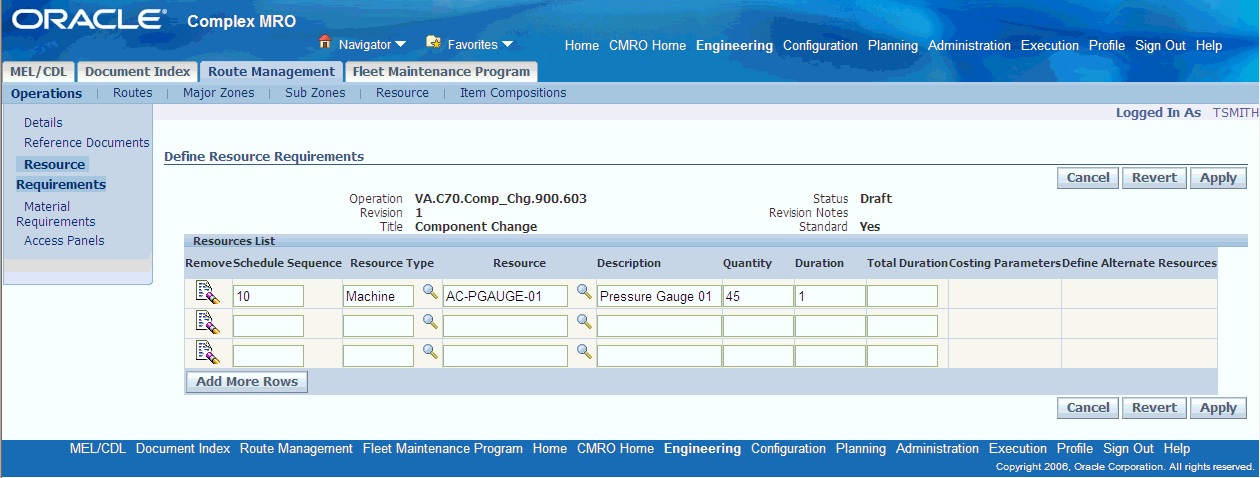Click the top Cancel button

click(1088, 178)
